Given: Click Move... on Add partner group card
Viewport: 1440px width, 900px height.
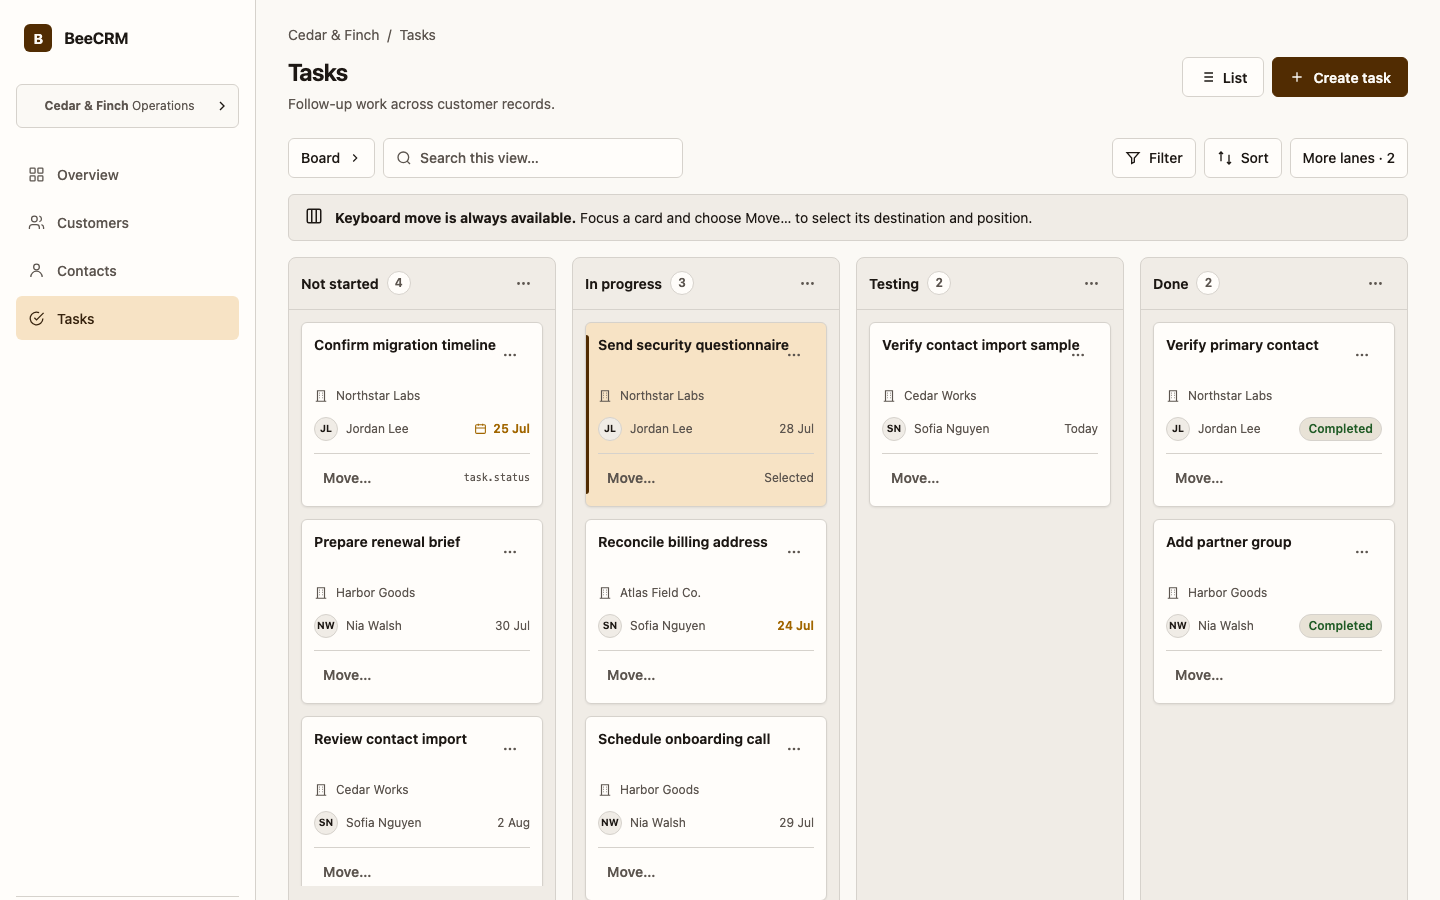Looking at the screenshot, I should coord(1199,675).
